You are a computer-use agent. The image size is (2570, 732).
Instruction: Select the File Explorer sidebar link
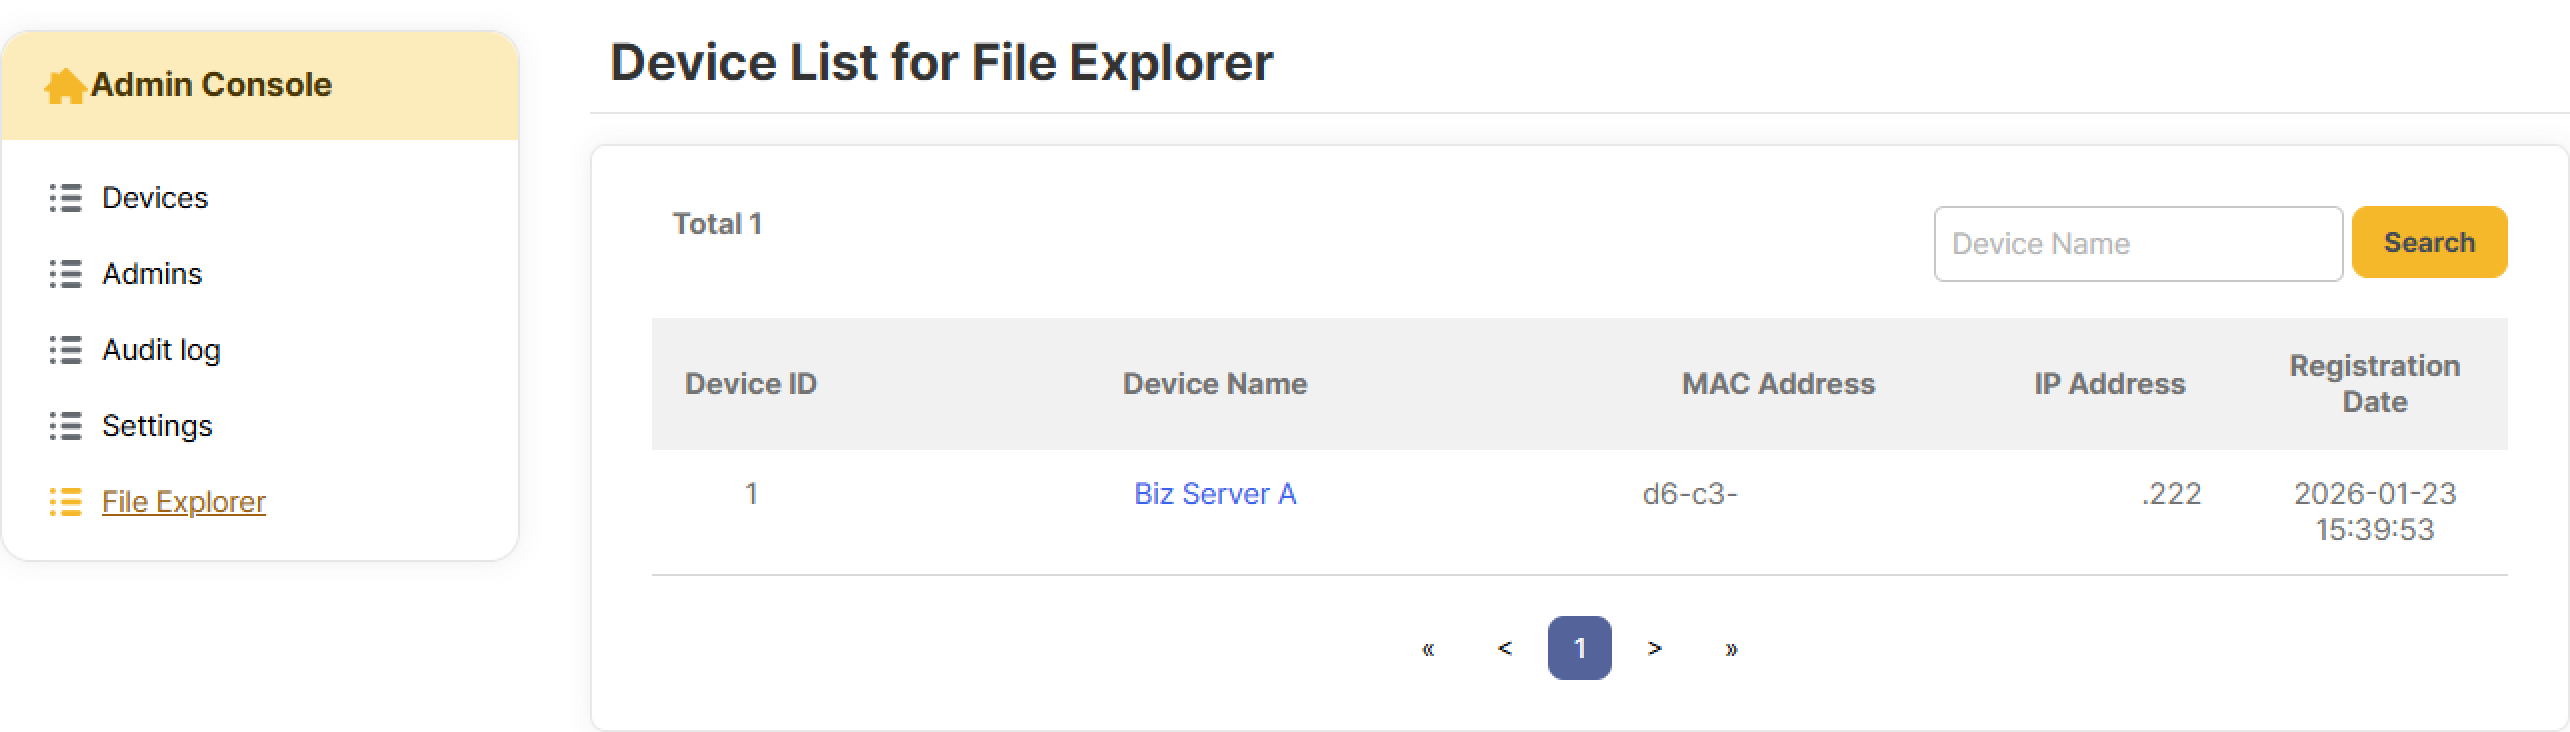pyautogui.click(x=184, y=502)
